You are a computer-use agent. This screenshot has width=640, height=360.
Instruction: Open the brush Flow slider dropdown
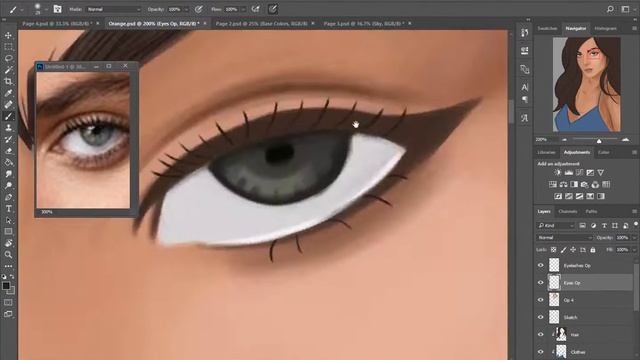coord(243,9)
